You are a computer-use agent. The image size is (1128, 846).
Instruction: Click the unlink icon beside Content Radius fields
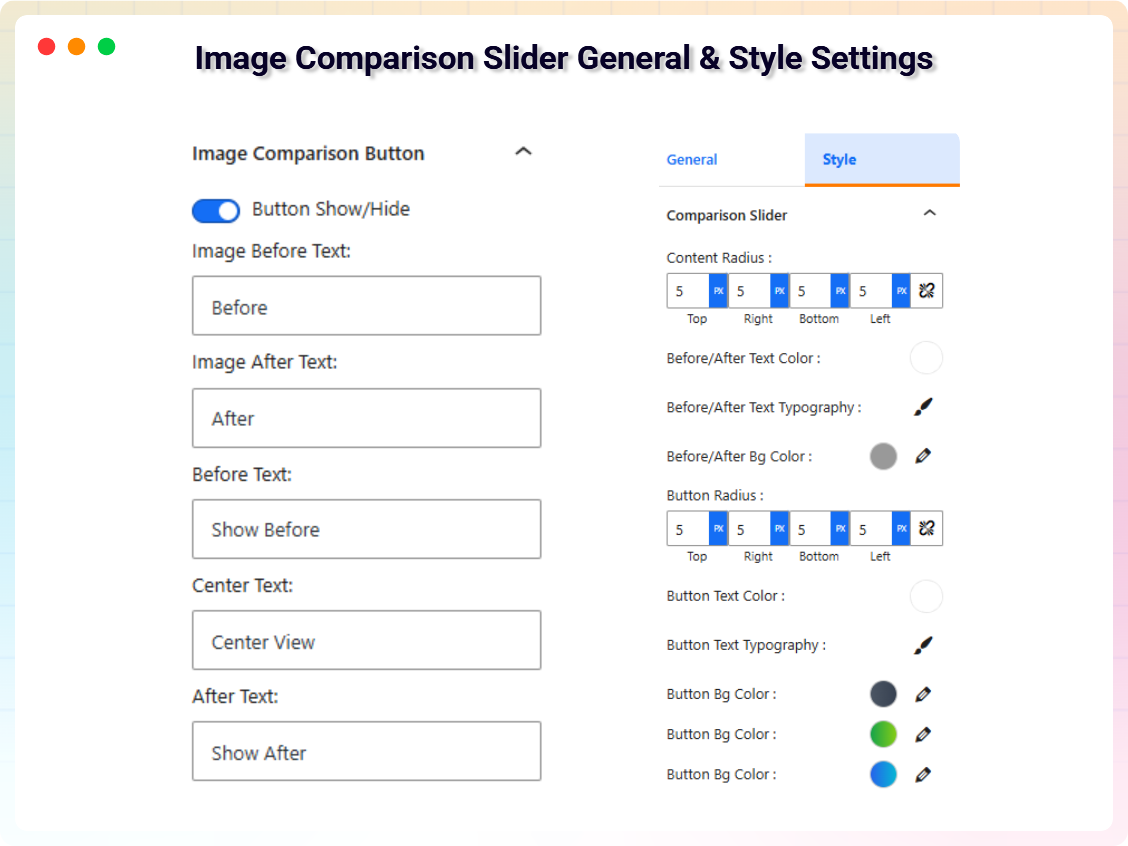[x=926, y=290]
